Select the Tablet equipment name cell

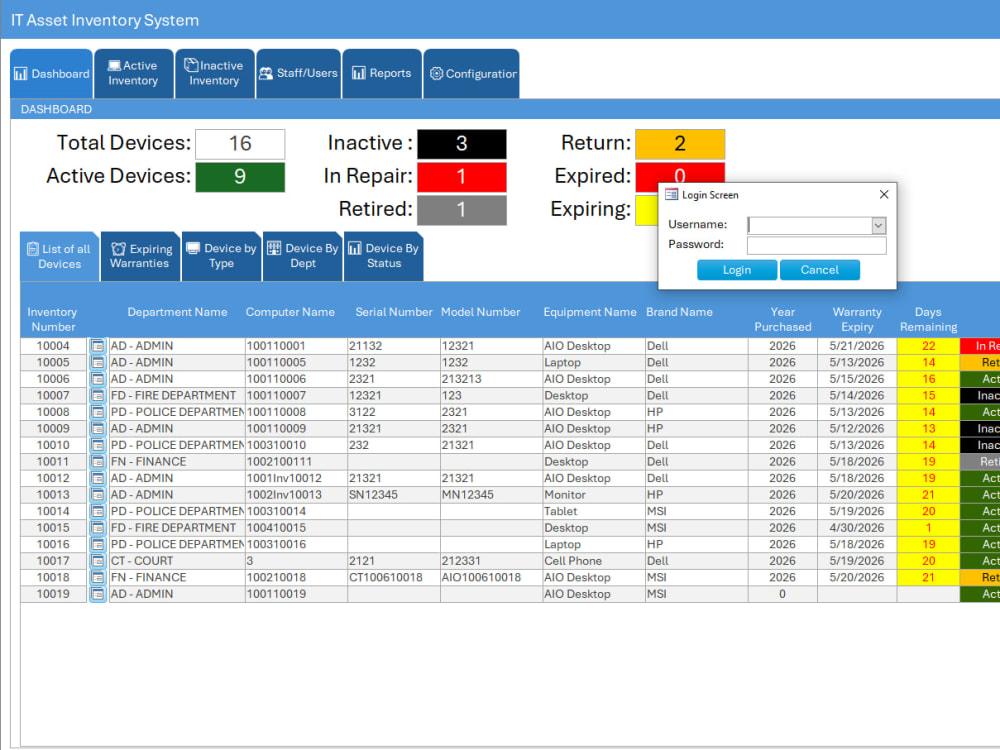pos(593,511)
